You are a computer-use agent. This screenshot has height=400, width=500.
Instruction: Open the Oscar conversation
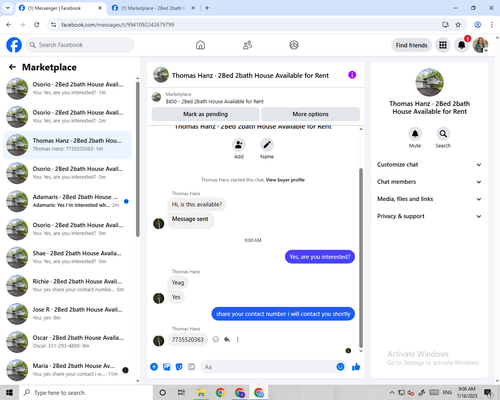68,342
